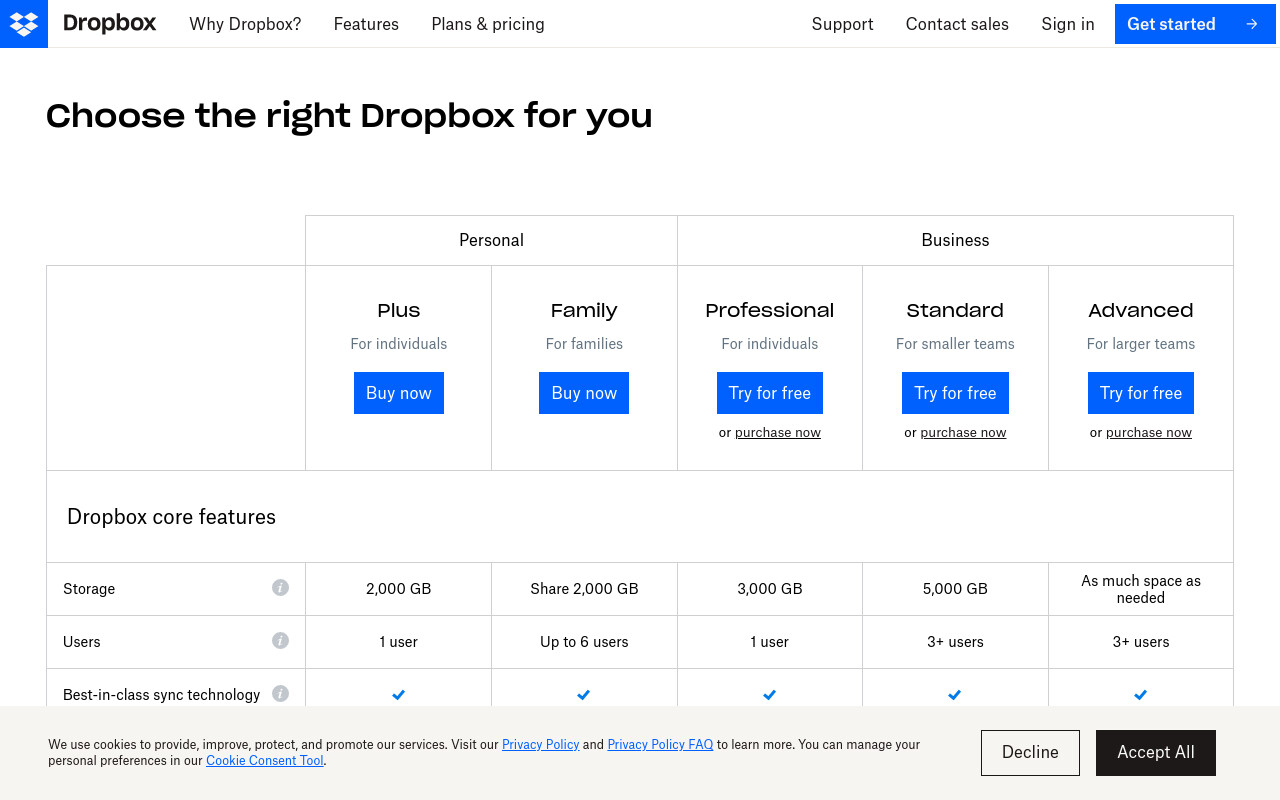This screenshot has height=800, width=1280.
Task: Click purchase now under Standard
Action: coord(963,433)
